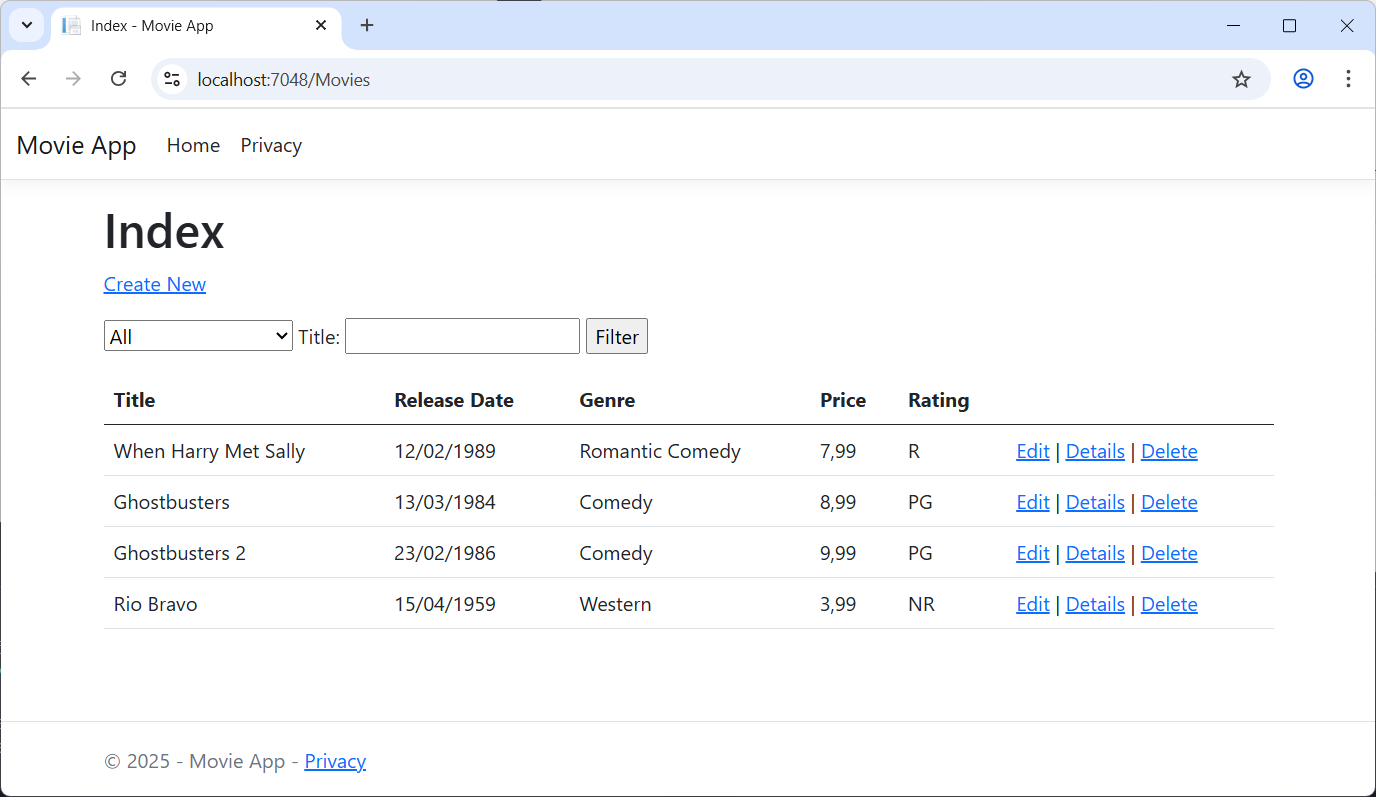Image resolution: width=1376 pixels, height=797 pixels.
Task: Open a new browser tab with plus icon
Action: 366,25
